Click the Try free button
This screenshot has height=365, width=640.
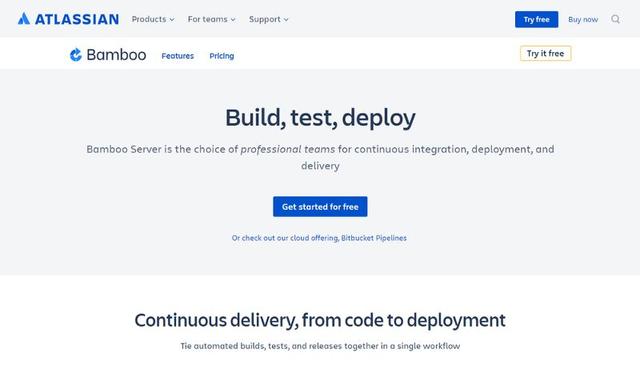tap(536, 19)
